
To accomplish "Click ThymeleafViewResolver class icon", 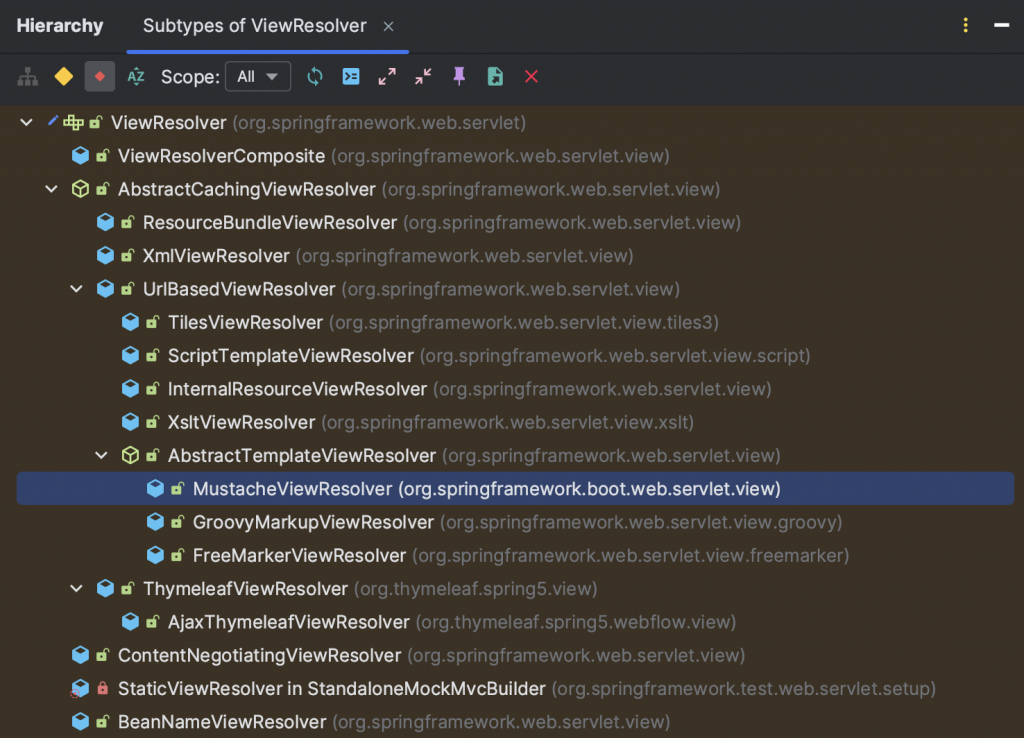I will pos(105,588).
